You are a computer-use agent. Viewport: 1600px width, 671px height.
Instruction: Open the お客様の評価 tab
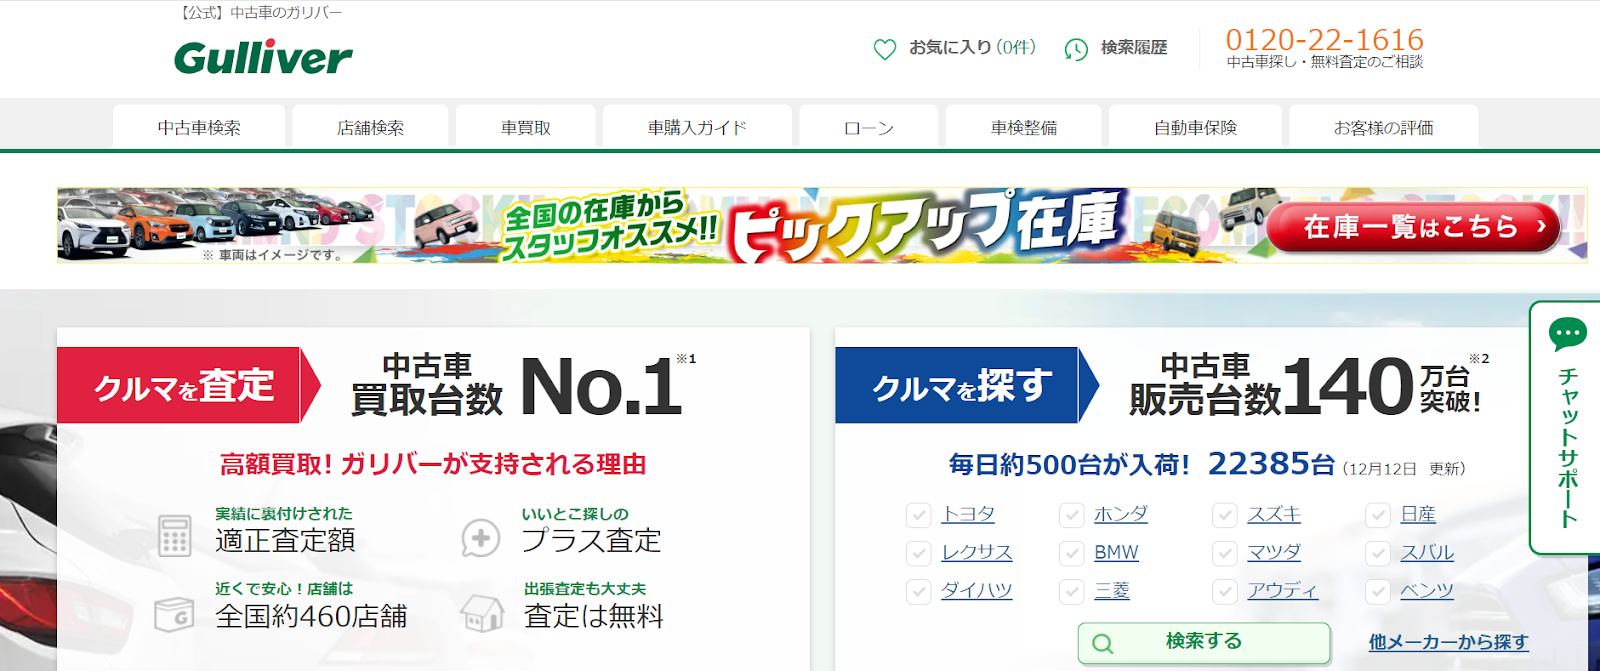tap(1384, 127)
